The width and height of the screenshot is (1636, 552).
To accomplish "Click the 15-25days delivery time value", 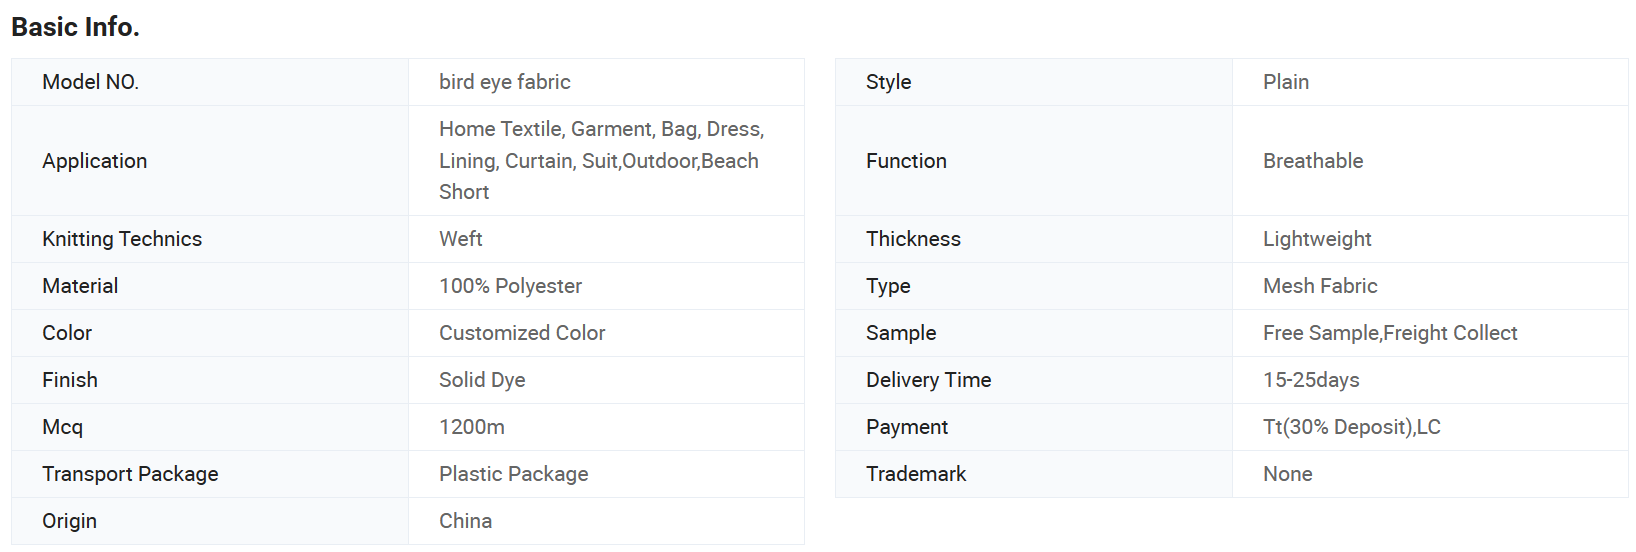I will click(1311, 380).
